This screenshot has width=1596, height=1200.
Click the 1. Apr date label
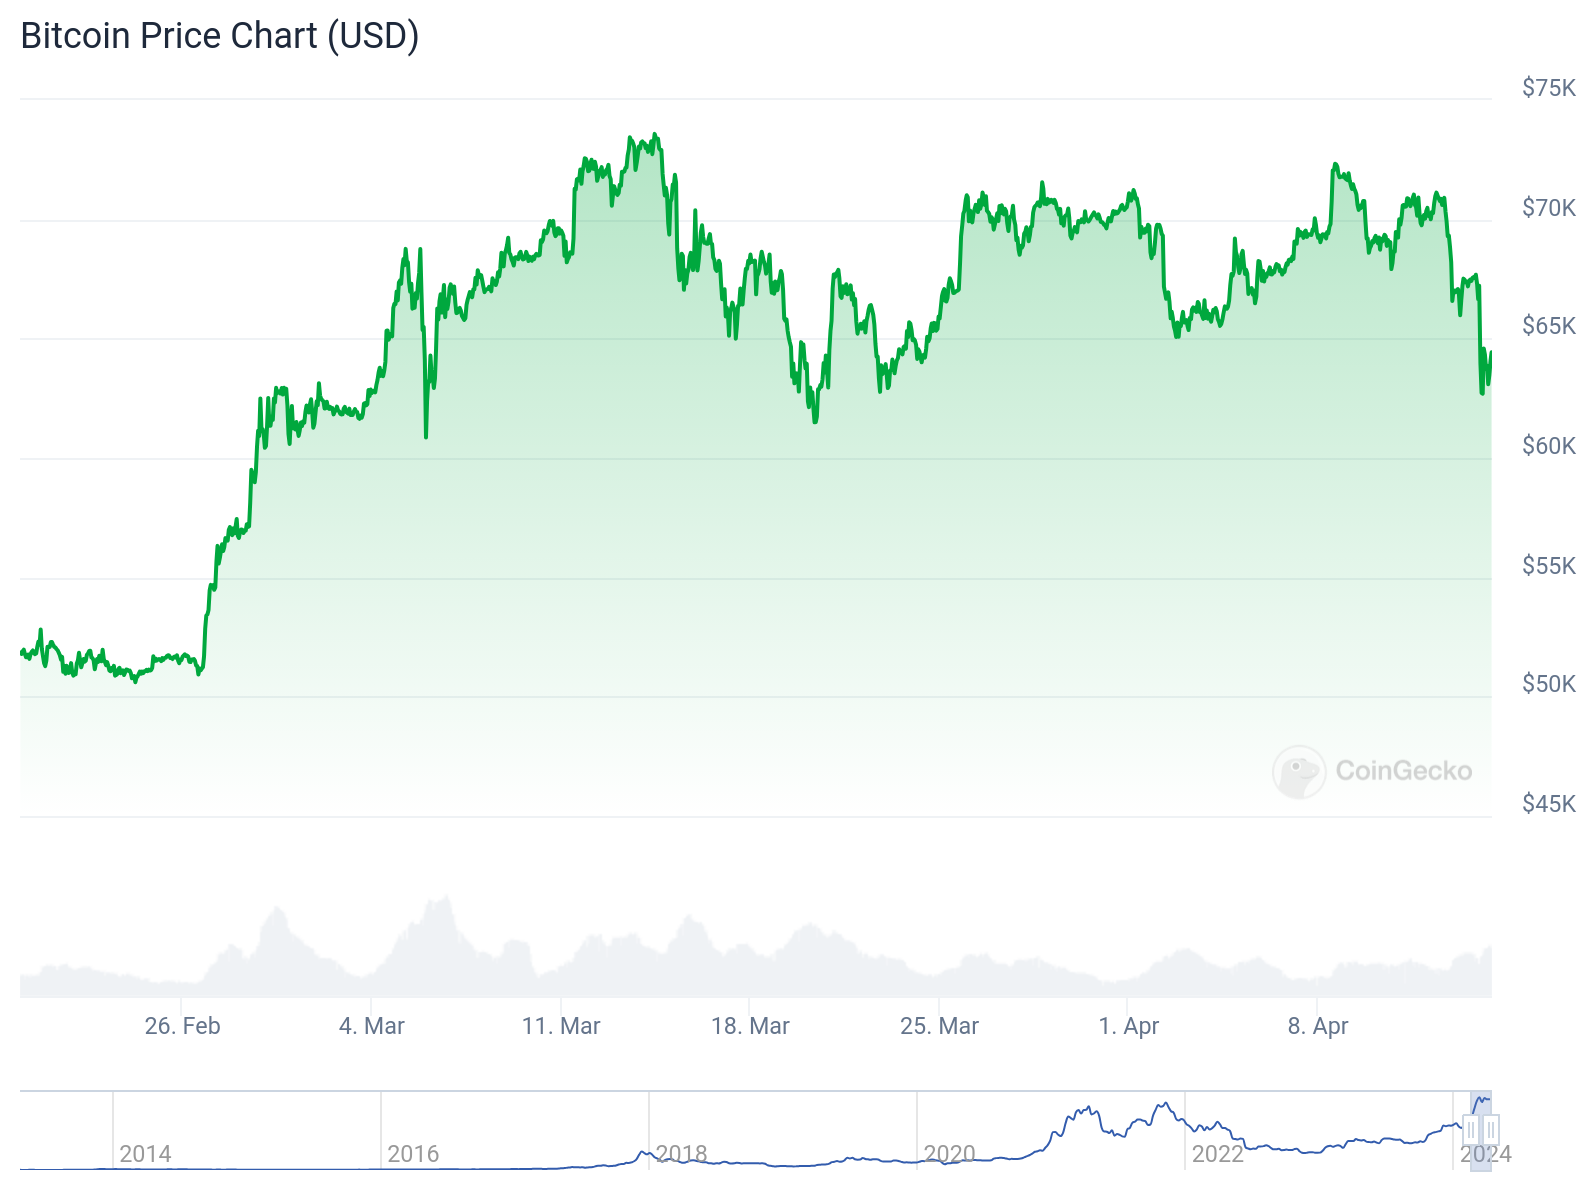tap(1128, 1026)
